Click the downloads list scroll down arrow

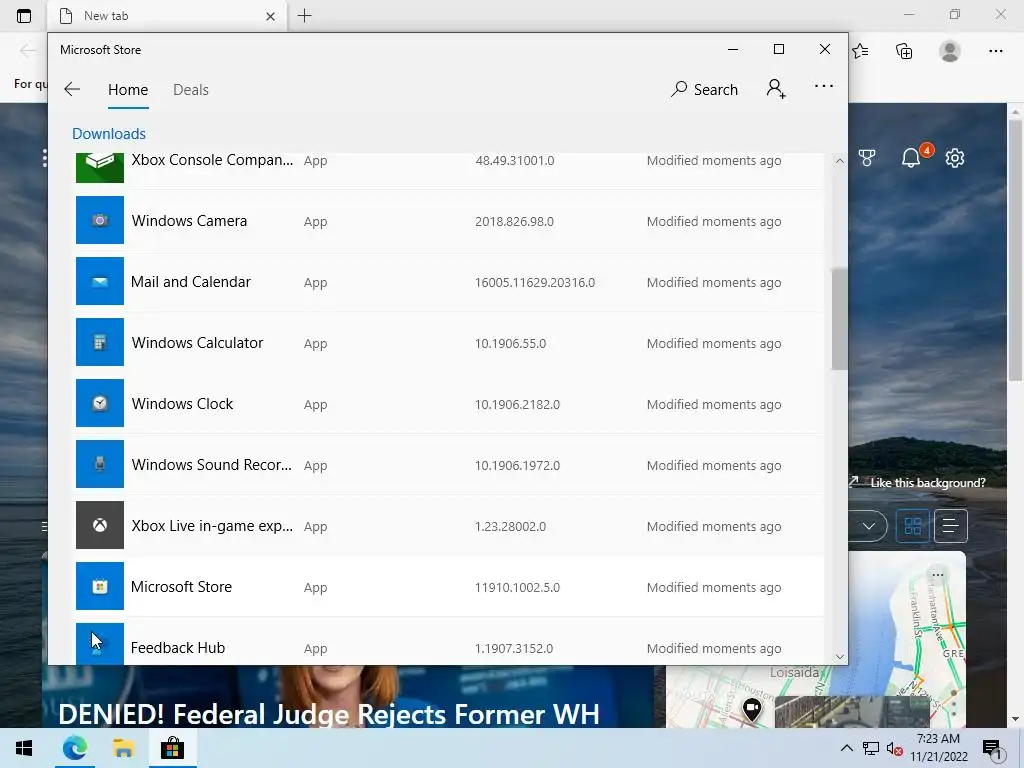click(x=840, y=657)
